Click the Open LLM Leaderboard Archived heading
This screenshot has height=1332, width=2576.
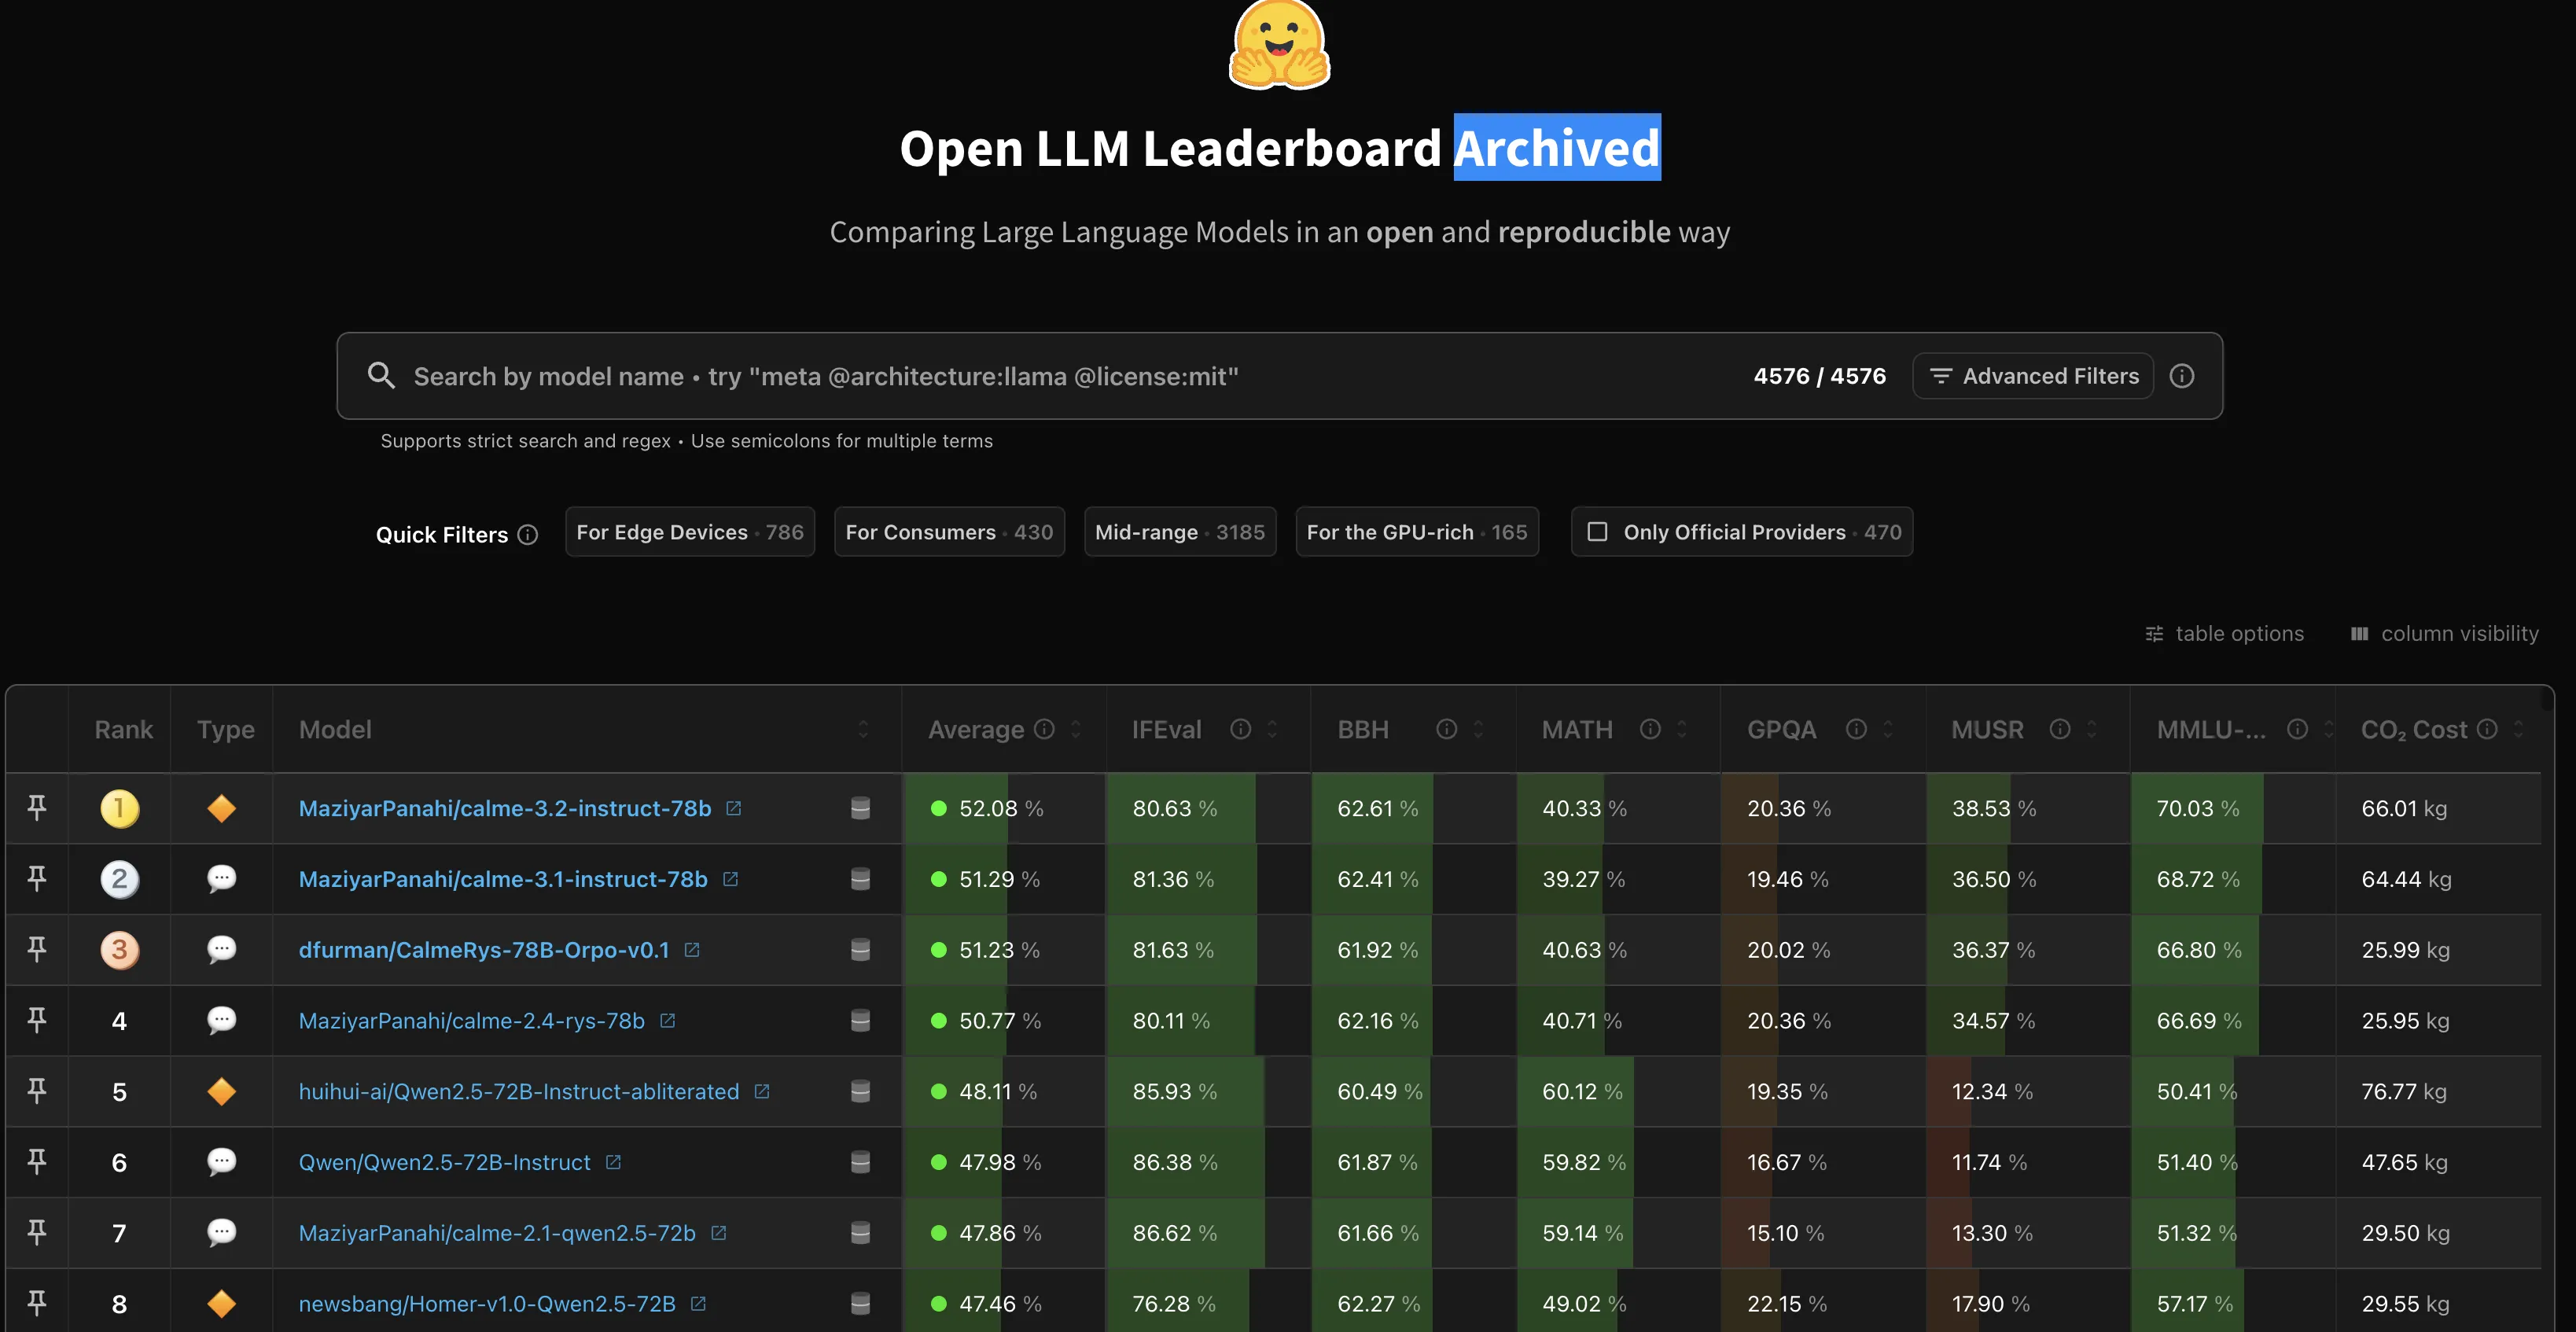pyautogui.click(x=1280, y=148)
